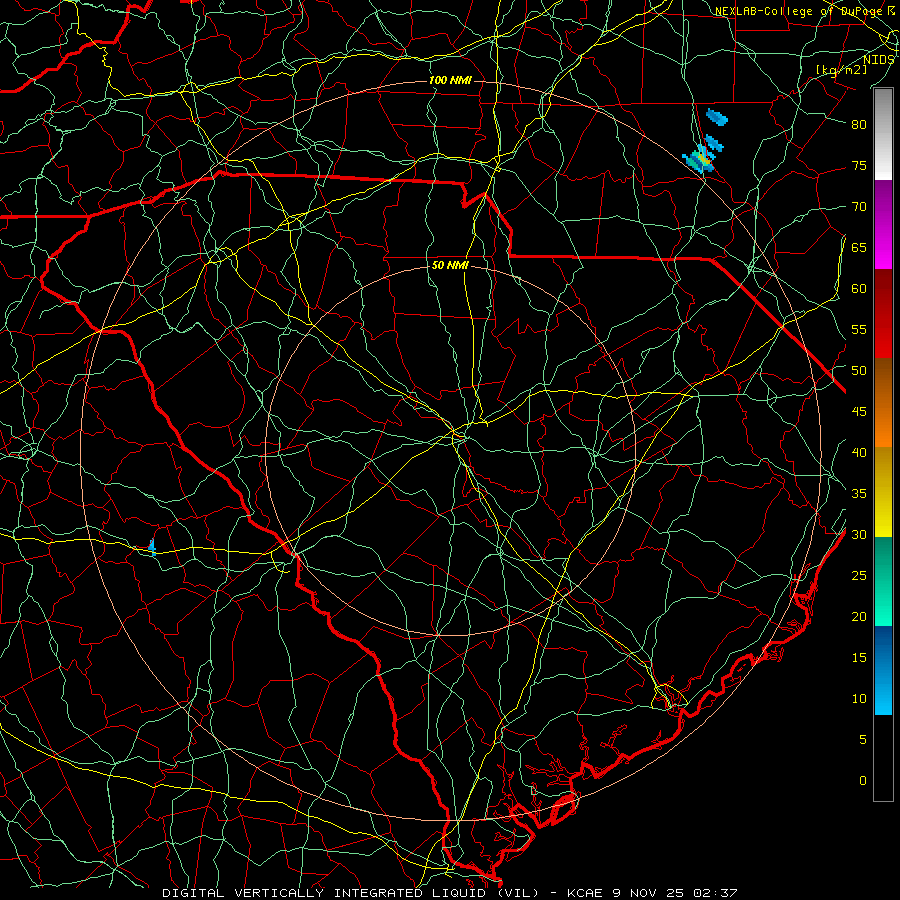Click the 60 value on the color scale
This screenshot has width=900, height=900.
859,289
